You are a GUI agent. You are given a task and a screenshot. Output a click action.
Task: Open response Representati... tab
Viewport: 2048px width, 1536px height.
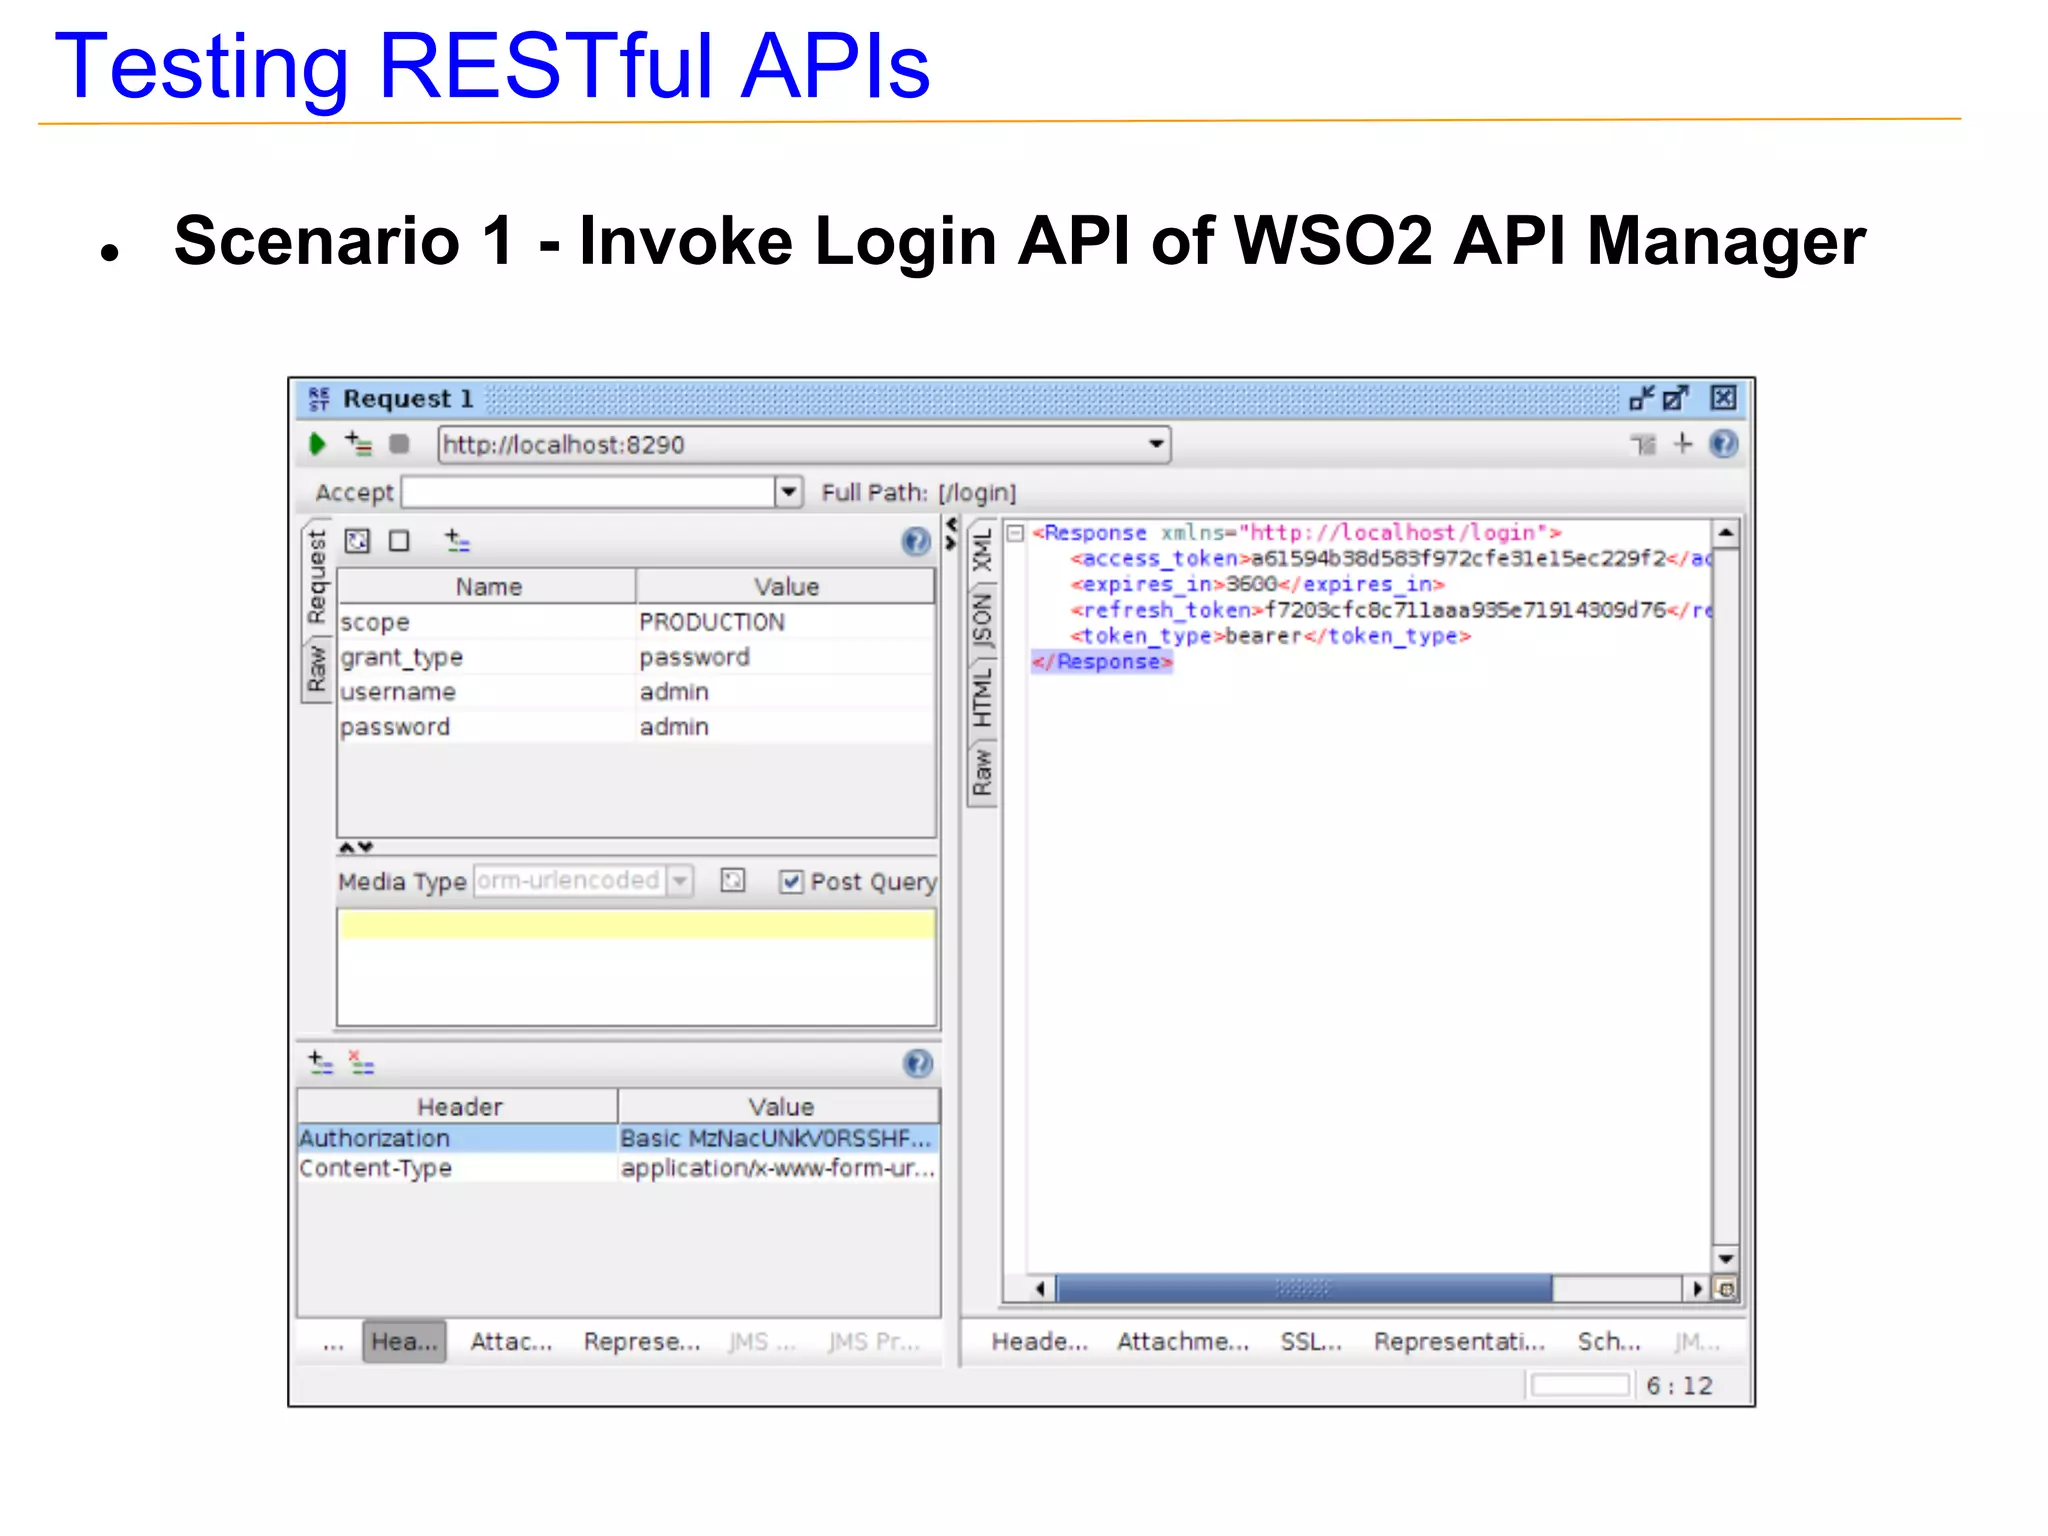tap(1459, 1341)
